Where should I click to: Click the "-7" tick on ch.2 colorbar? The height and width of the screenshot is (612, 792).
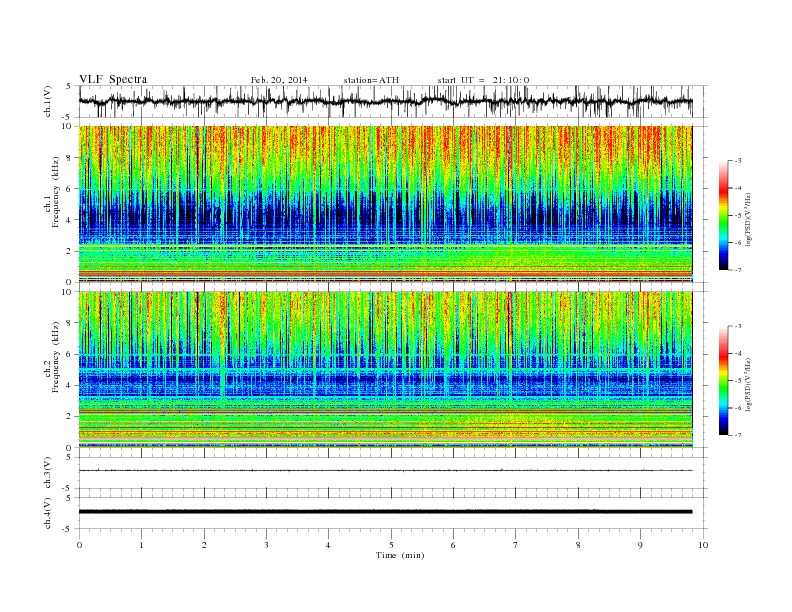(738, 435)
